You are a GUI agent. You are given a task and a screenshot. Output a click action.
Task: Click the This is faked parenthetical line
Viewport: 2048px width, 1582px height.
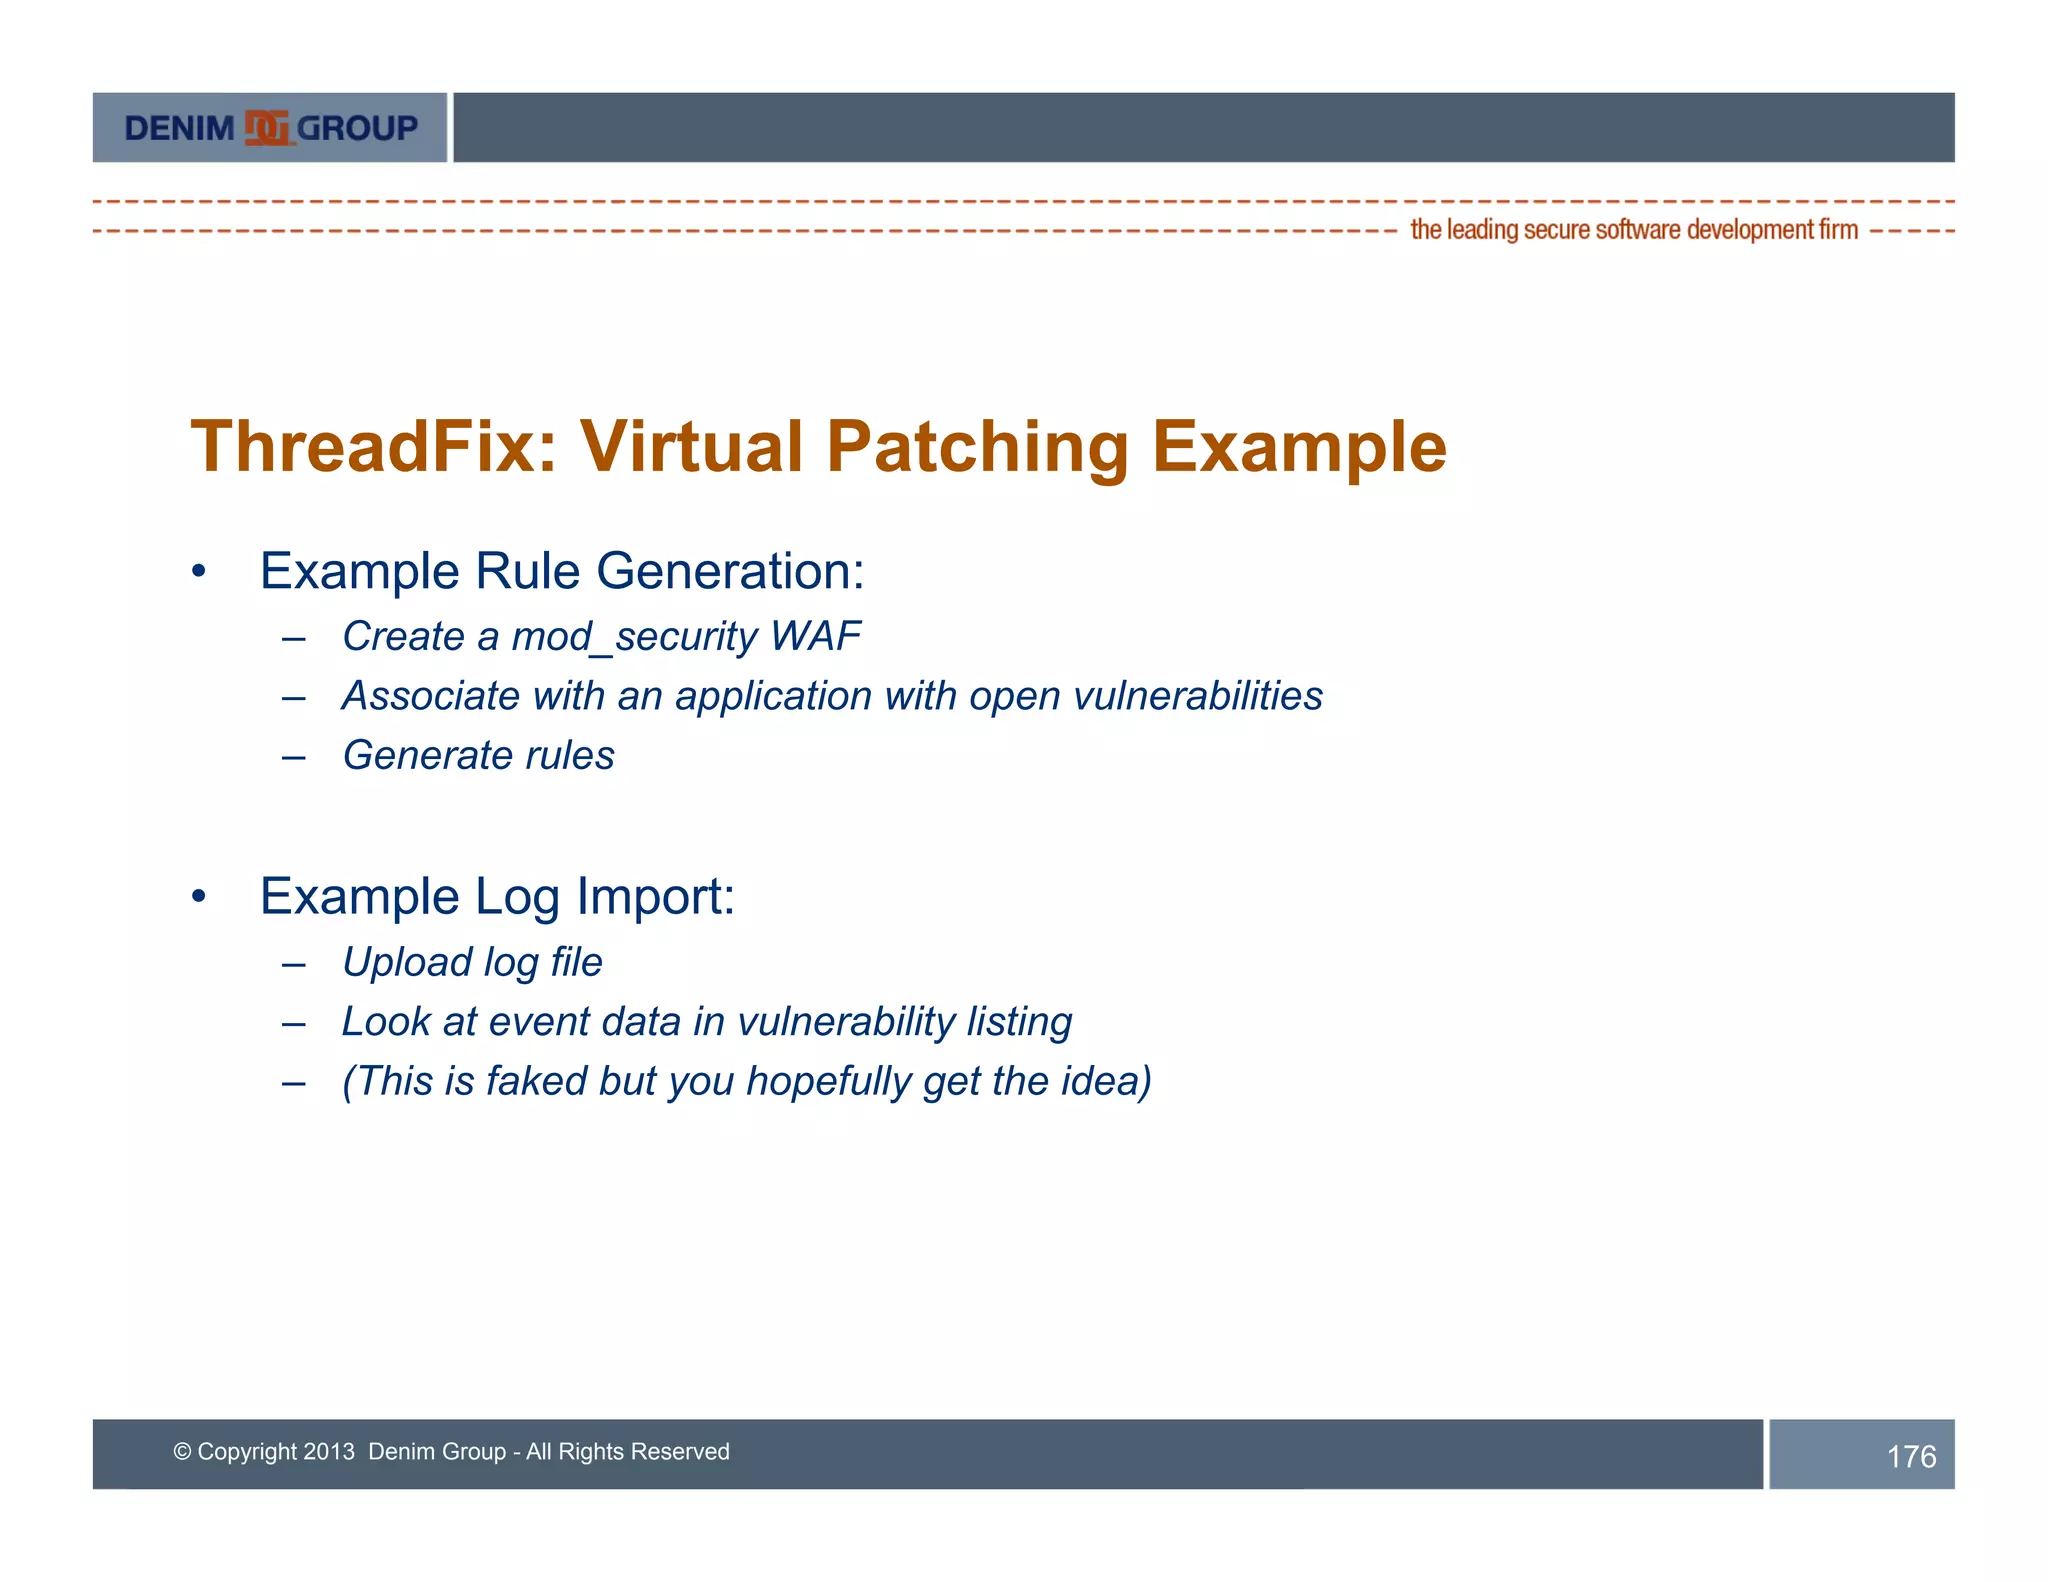tap(746, 1081)
